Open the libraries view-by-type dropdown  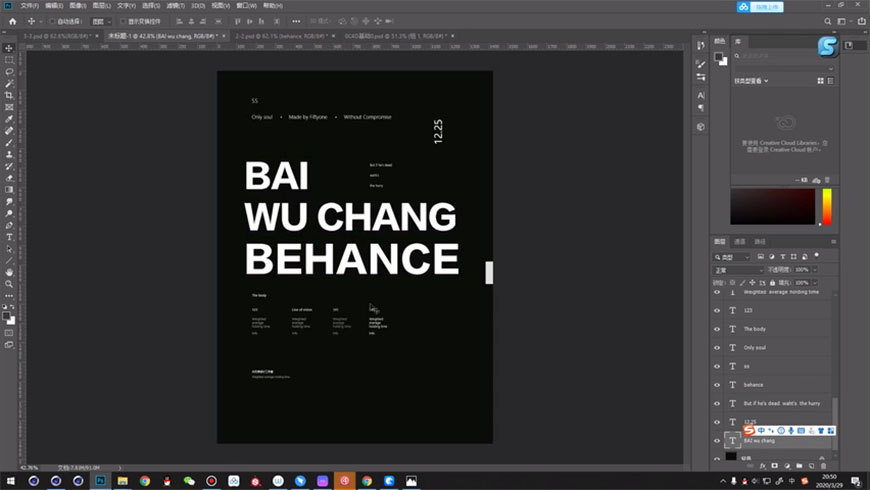(x=751, y=81)
